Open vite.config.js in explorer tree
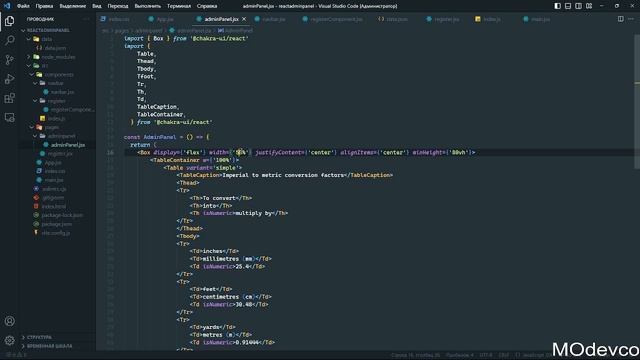This screenshot has height=360, width=640. [x=57, y=233]
